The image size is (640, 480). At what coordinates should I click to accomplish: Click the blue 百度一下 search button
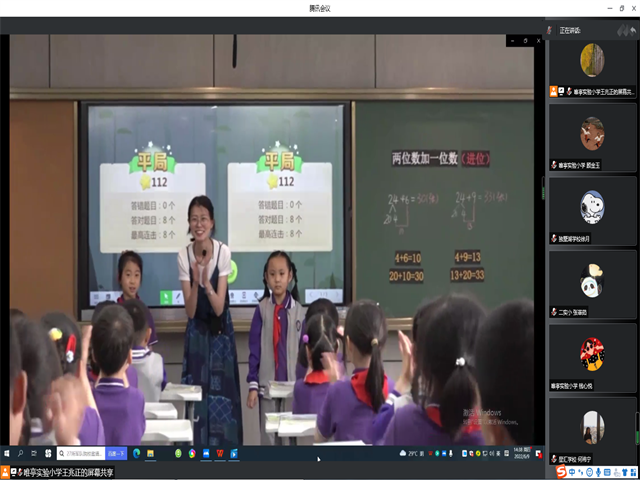(x=116, y=453)
